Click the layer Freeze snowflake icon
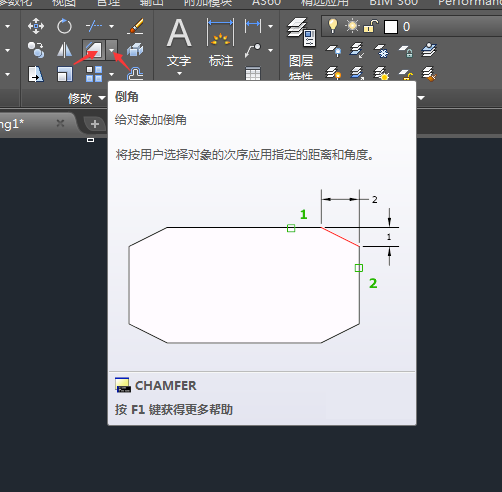This screenshot has width=502, height=492. [381, 50]
